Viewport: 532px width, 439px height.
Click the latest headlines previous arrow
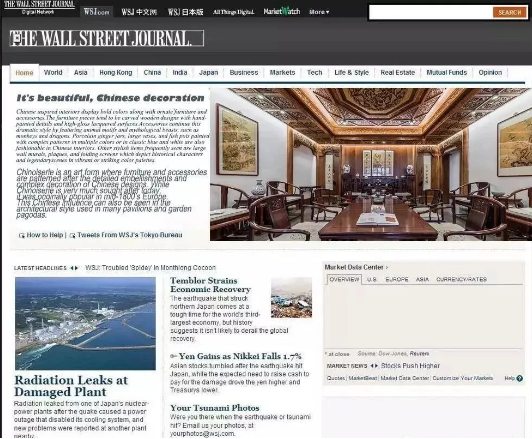coord(72,268)
